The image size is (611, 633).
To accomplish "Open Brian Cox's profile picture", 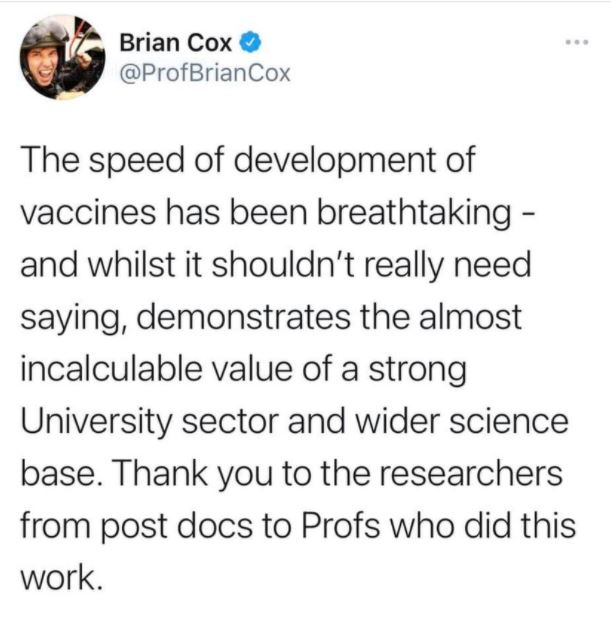I will pos(63,57).
